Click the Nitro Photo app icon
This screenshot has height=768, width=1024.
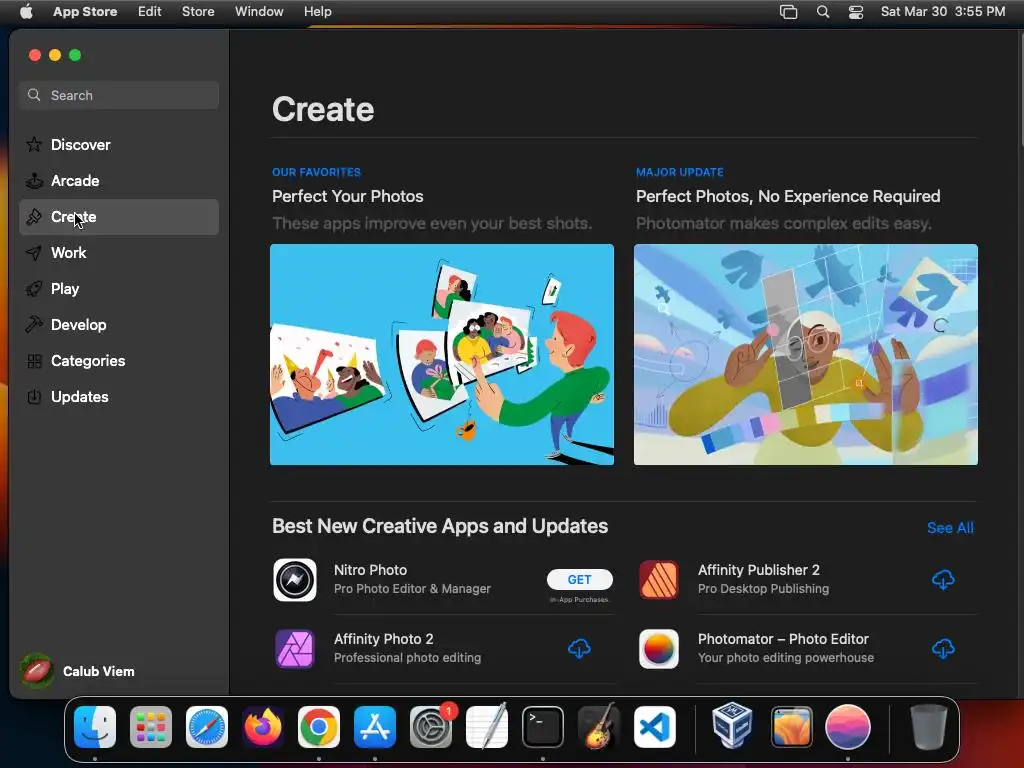click(295, 580)
